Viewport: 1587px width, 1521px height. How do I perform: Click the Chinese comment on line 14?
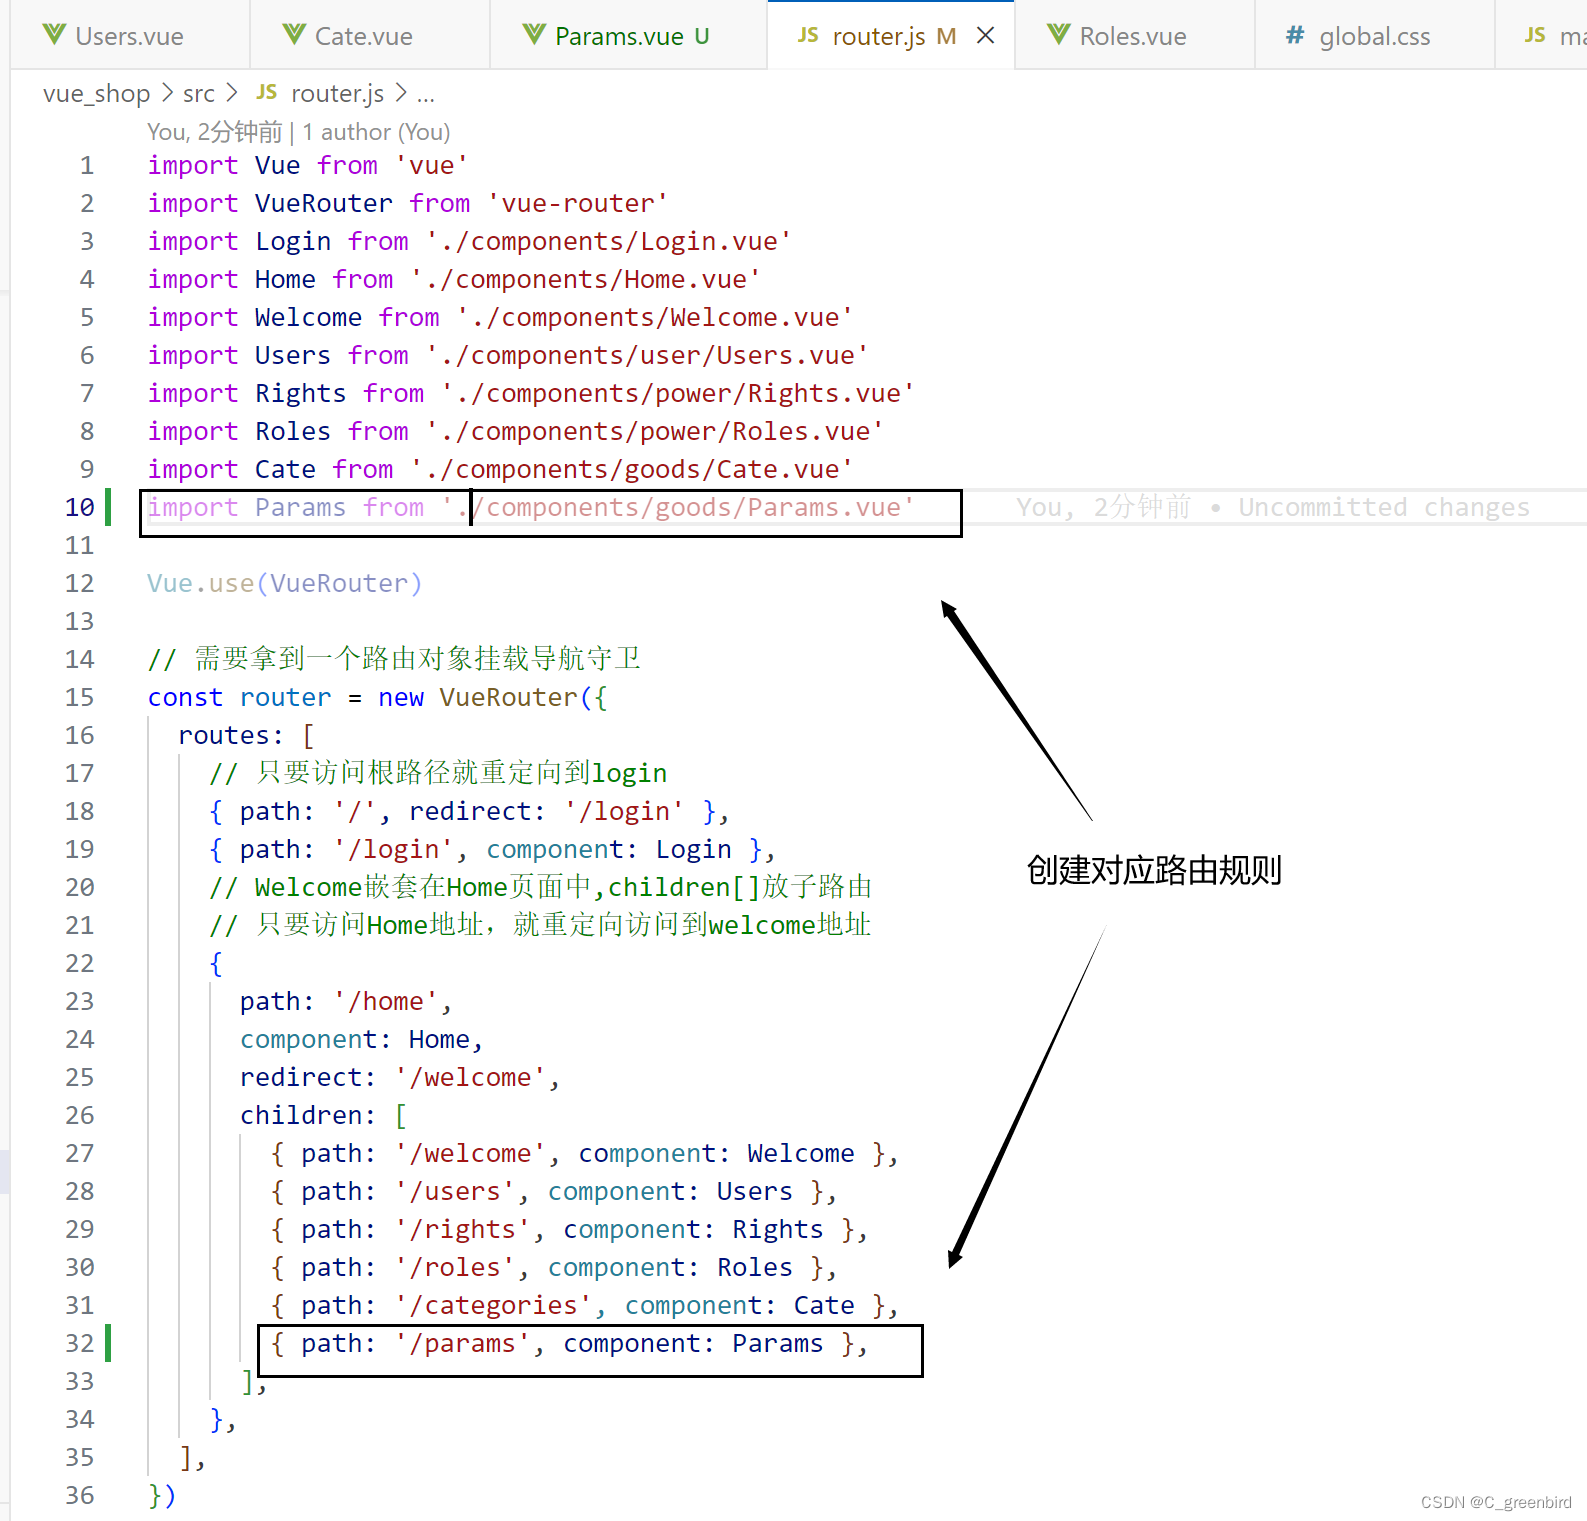click(394, 658)
